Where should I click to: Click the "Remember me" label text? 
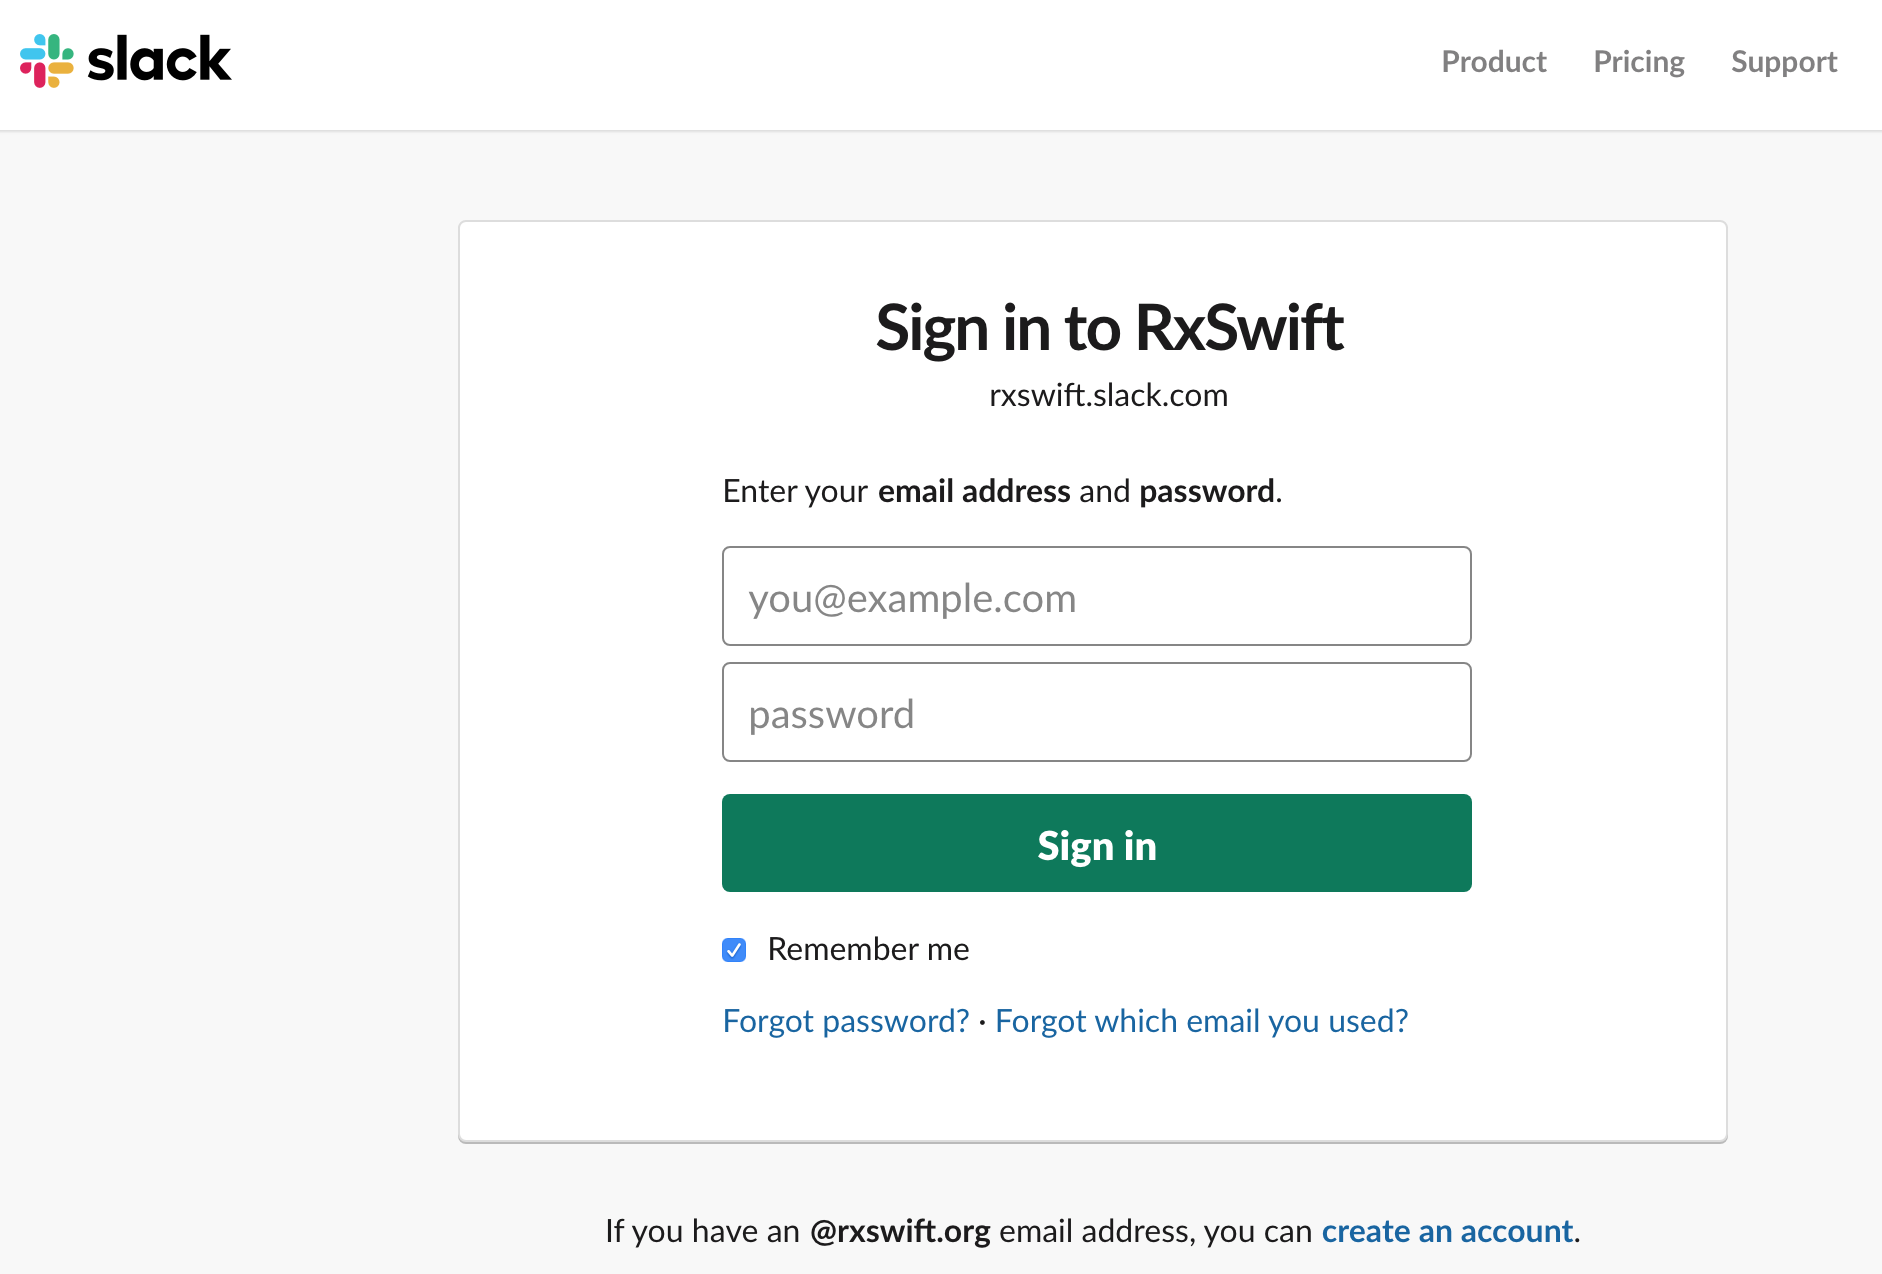coord(868,949)
